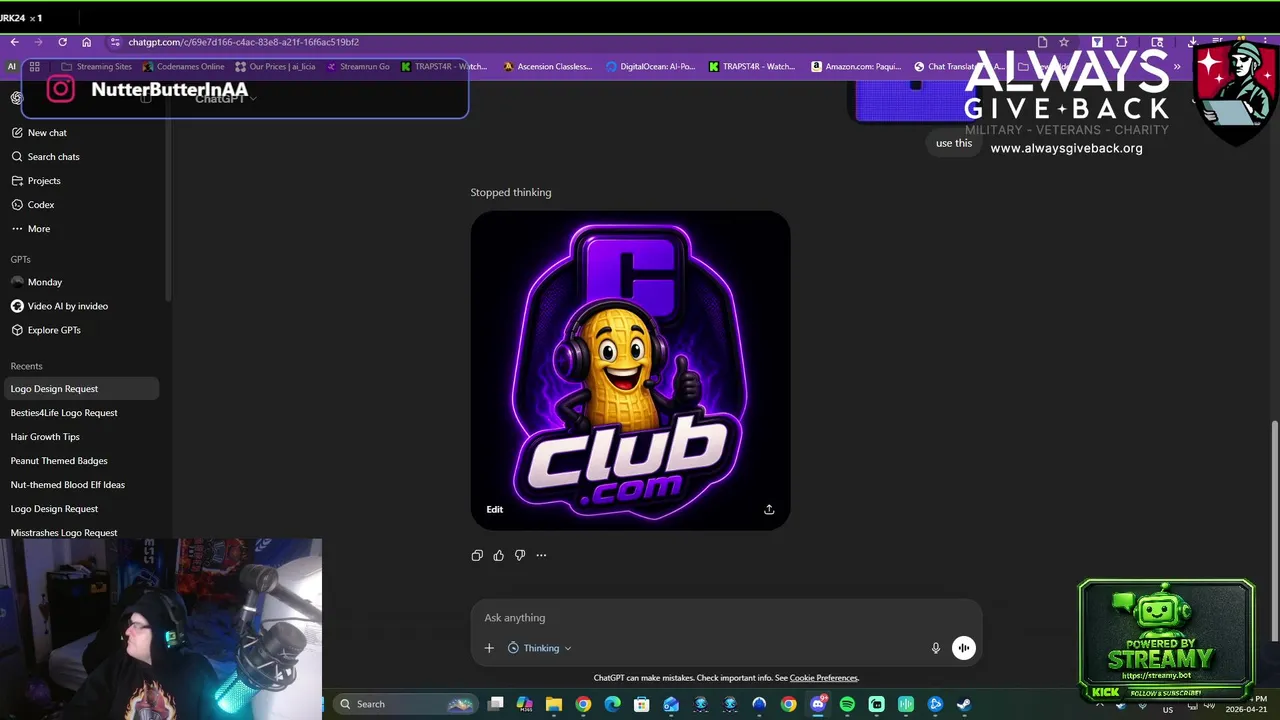Open more actions for the response
Image resolution: width=1280 pixels, height=720 pixels.
541,555
